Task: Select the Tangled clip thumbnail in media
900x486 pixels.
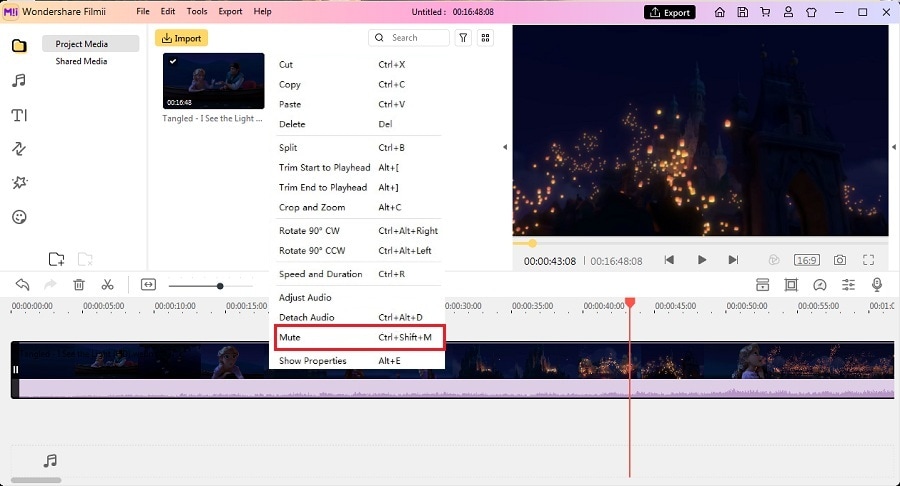Action: (214, 81)
